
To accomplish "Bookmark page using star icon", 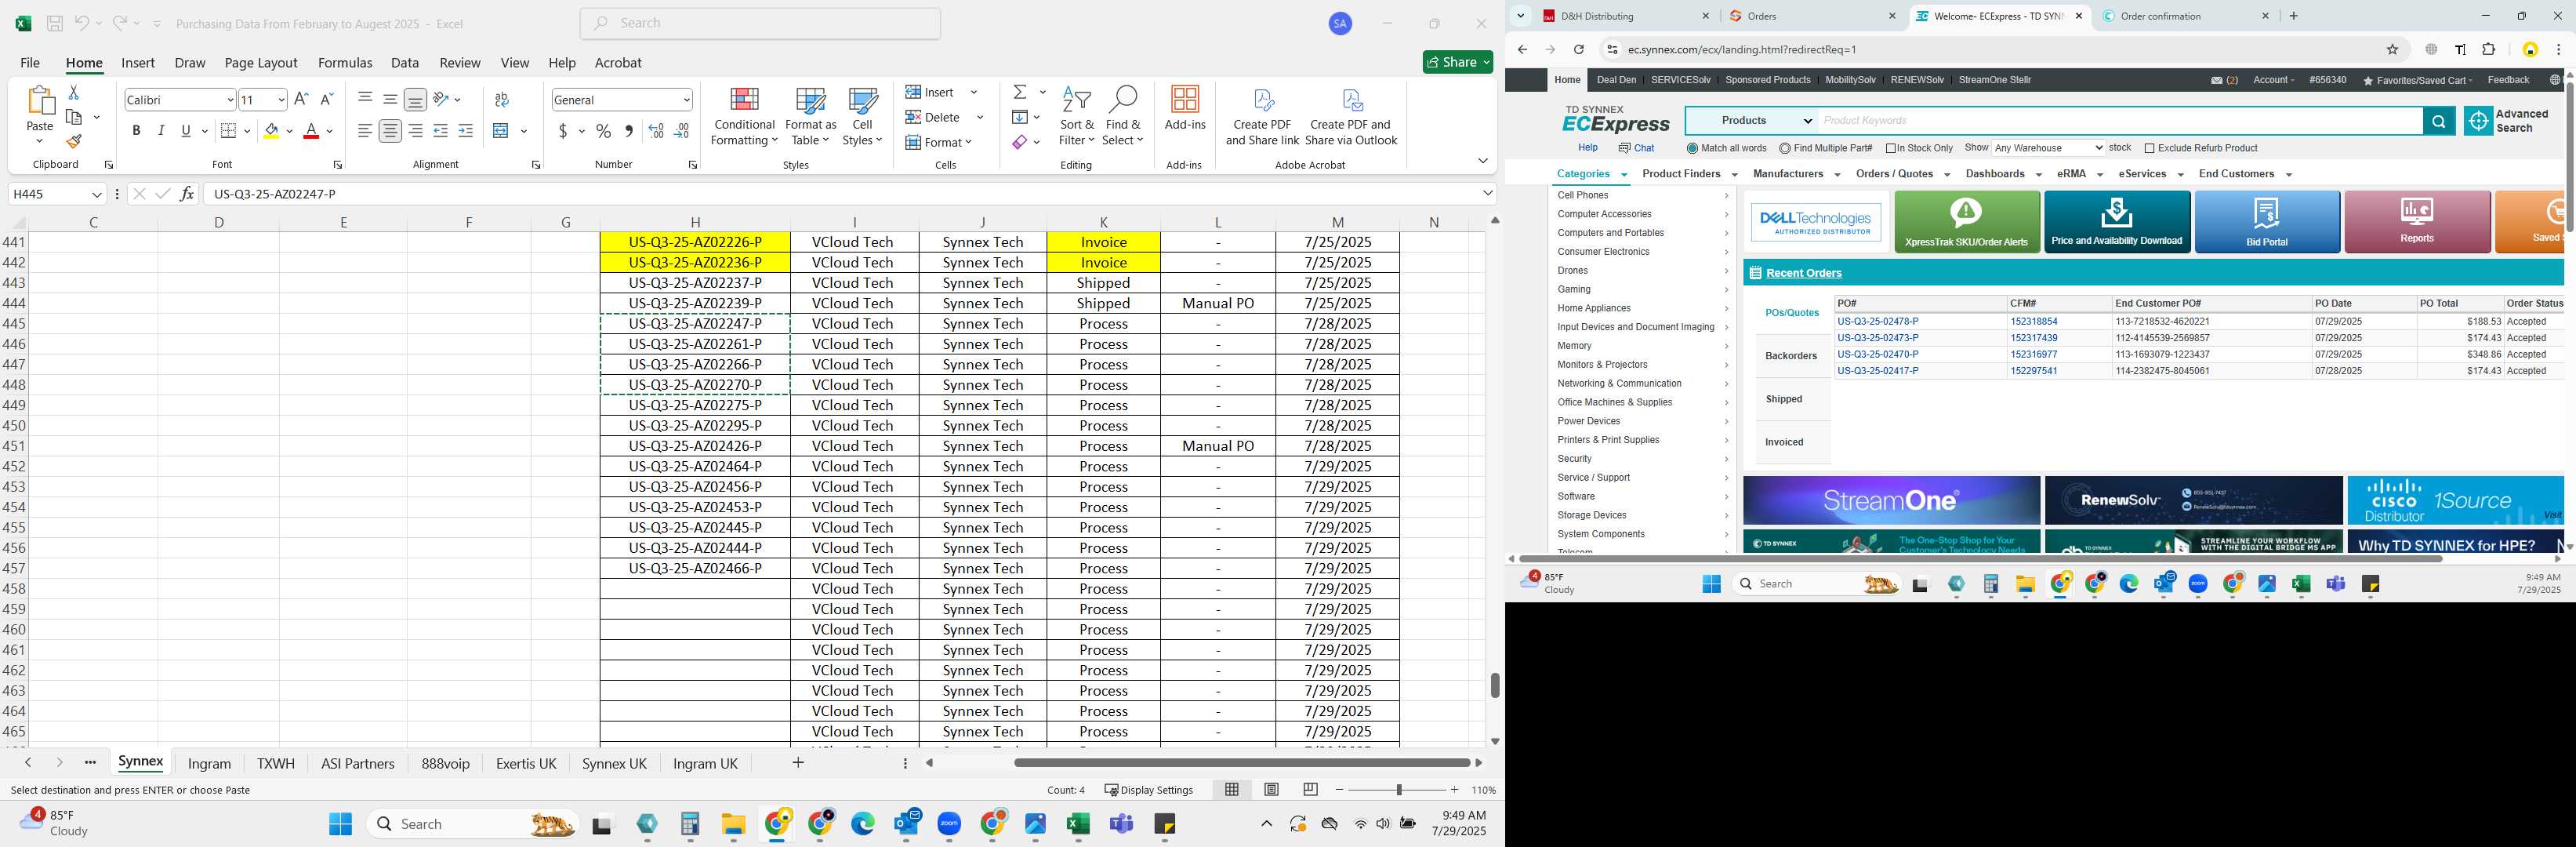I will tap(2393, 49).
